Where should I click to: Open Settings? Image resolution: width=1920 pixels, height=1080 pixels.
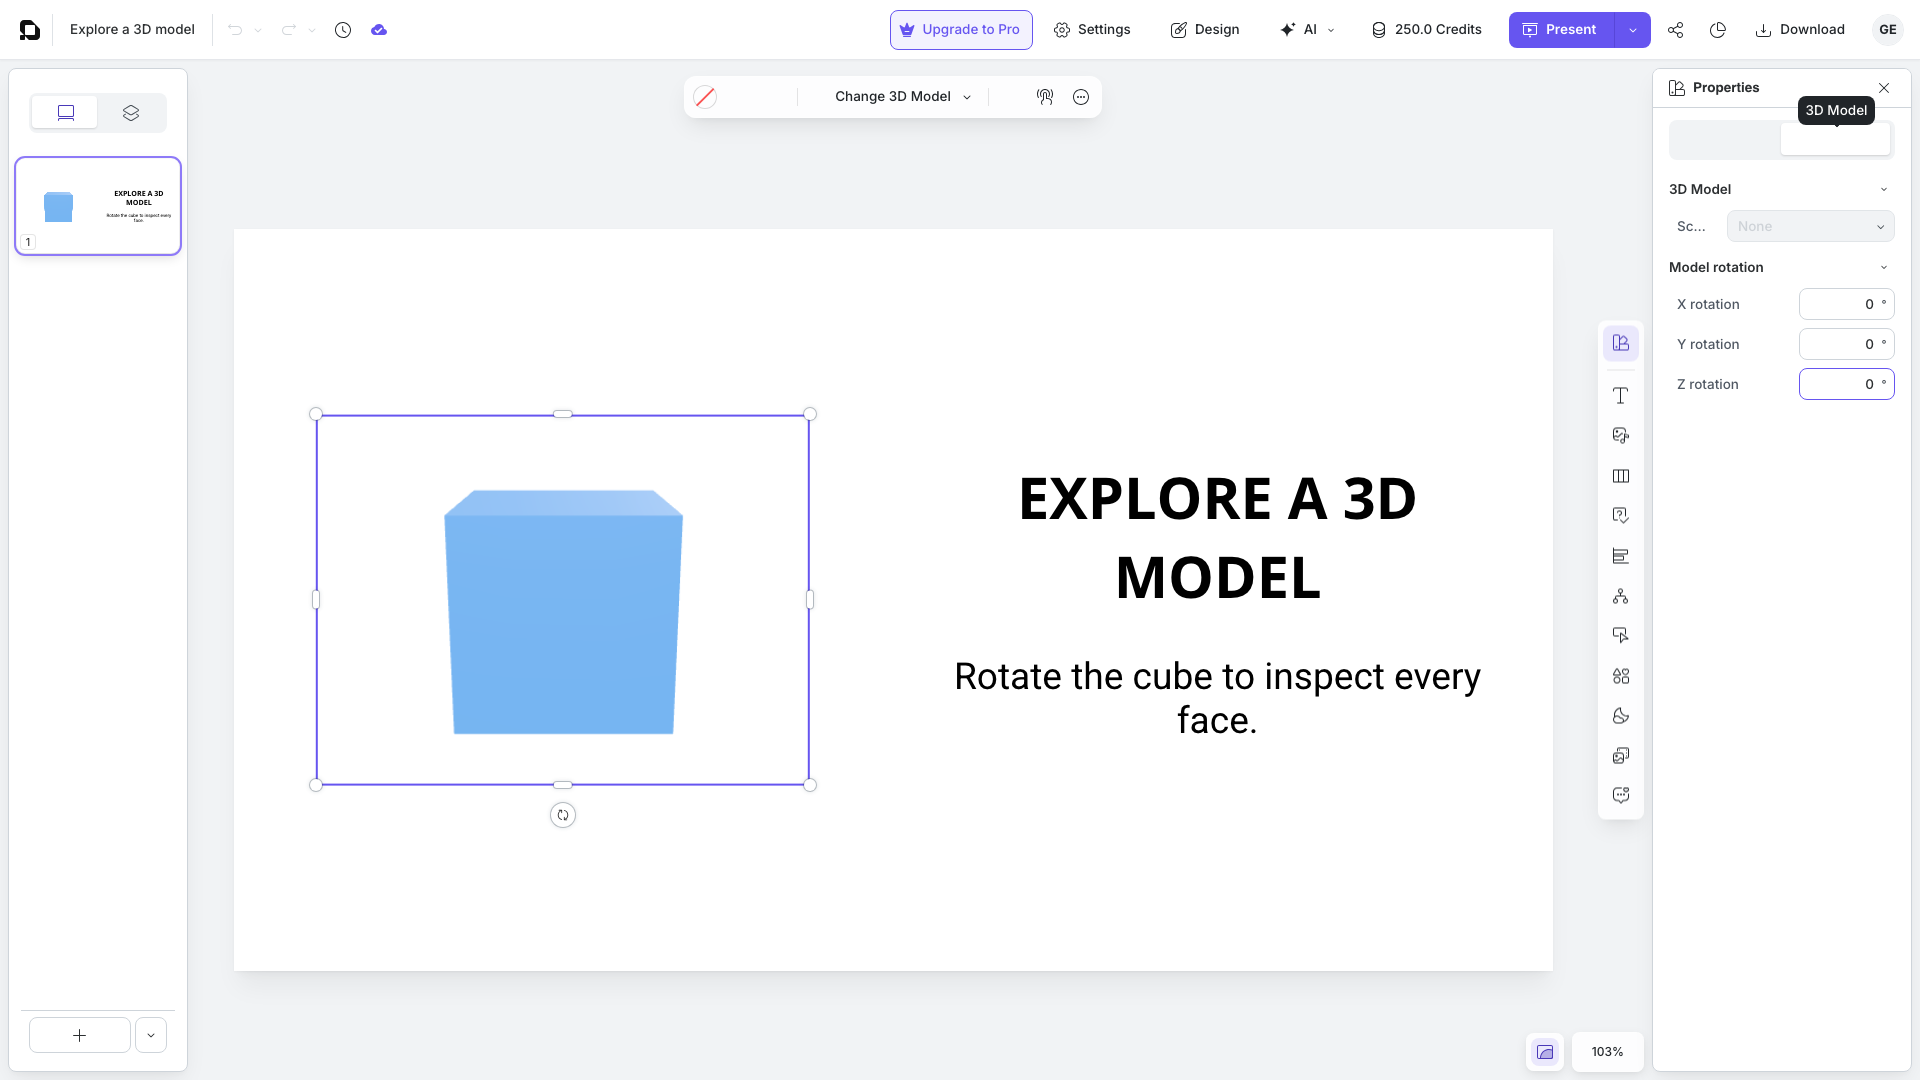1092,30
